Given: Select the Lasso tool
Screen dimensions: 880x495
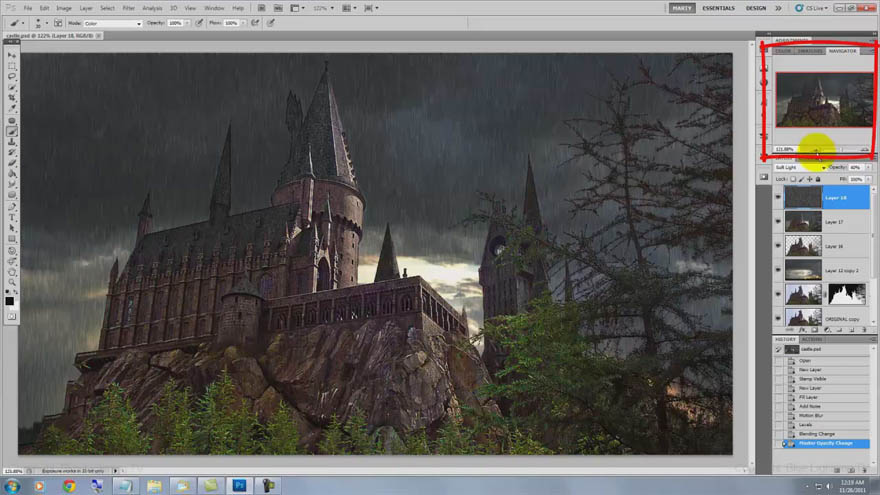Looking at the screenshot, I should (x=12, y=76).
